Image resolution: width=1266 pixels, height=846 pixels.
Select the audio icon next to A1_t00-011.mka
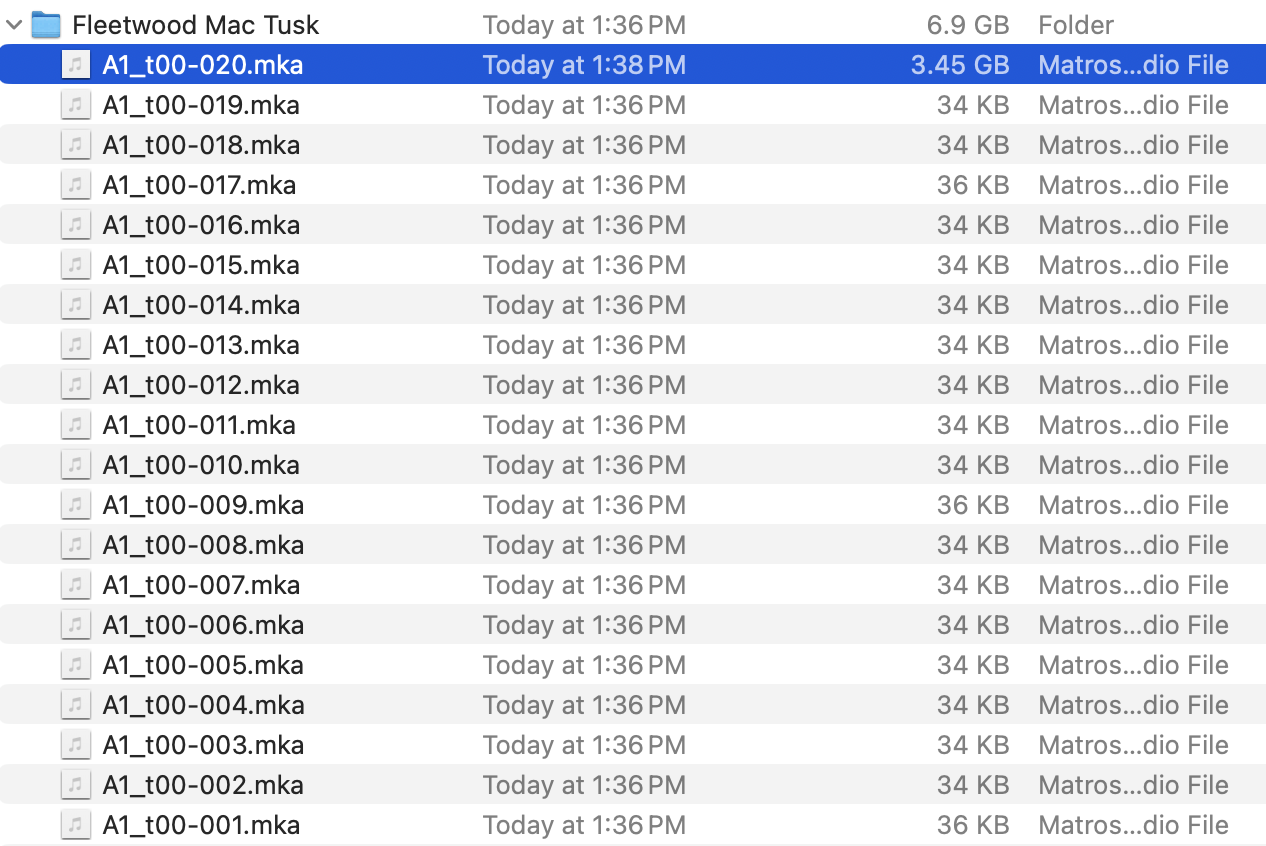(75, 425)
